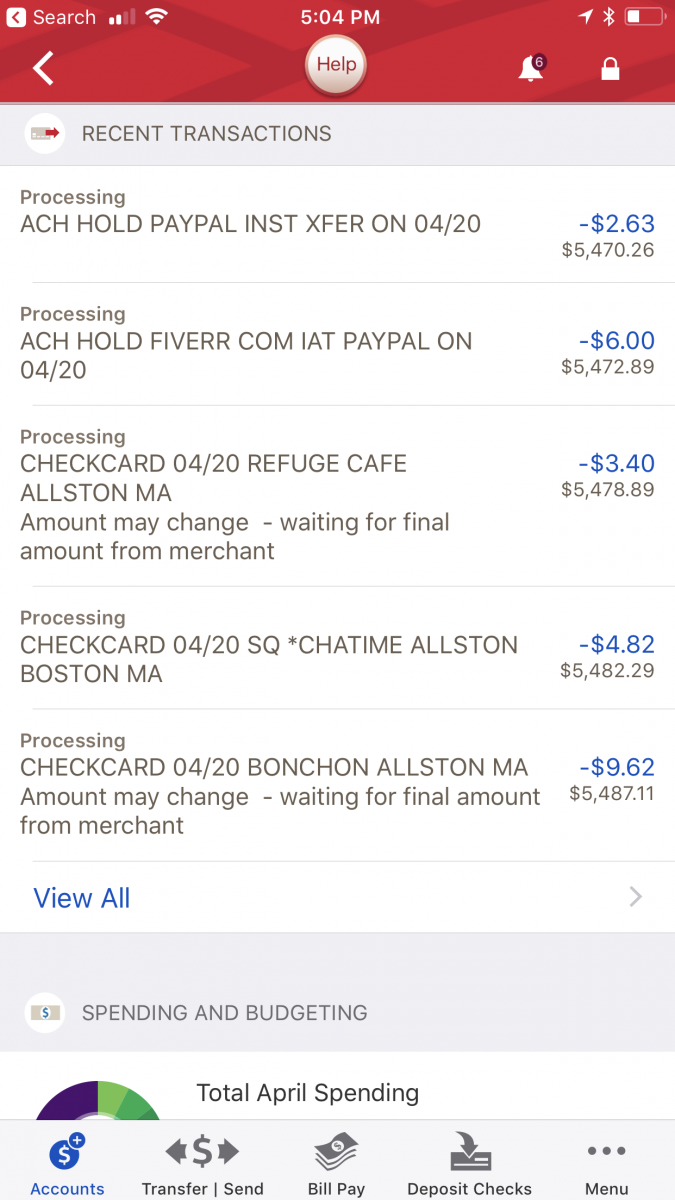Open Bill Pay from bottom bar

tap(336, 1163)
